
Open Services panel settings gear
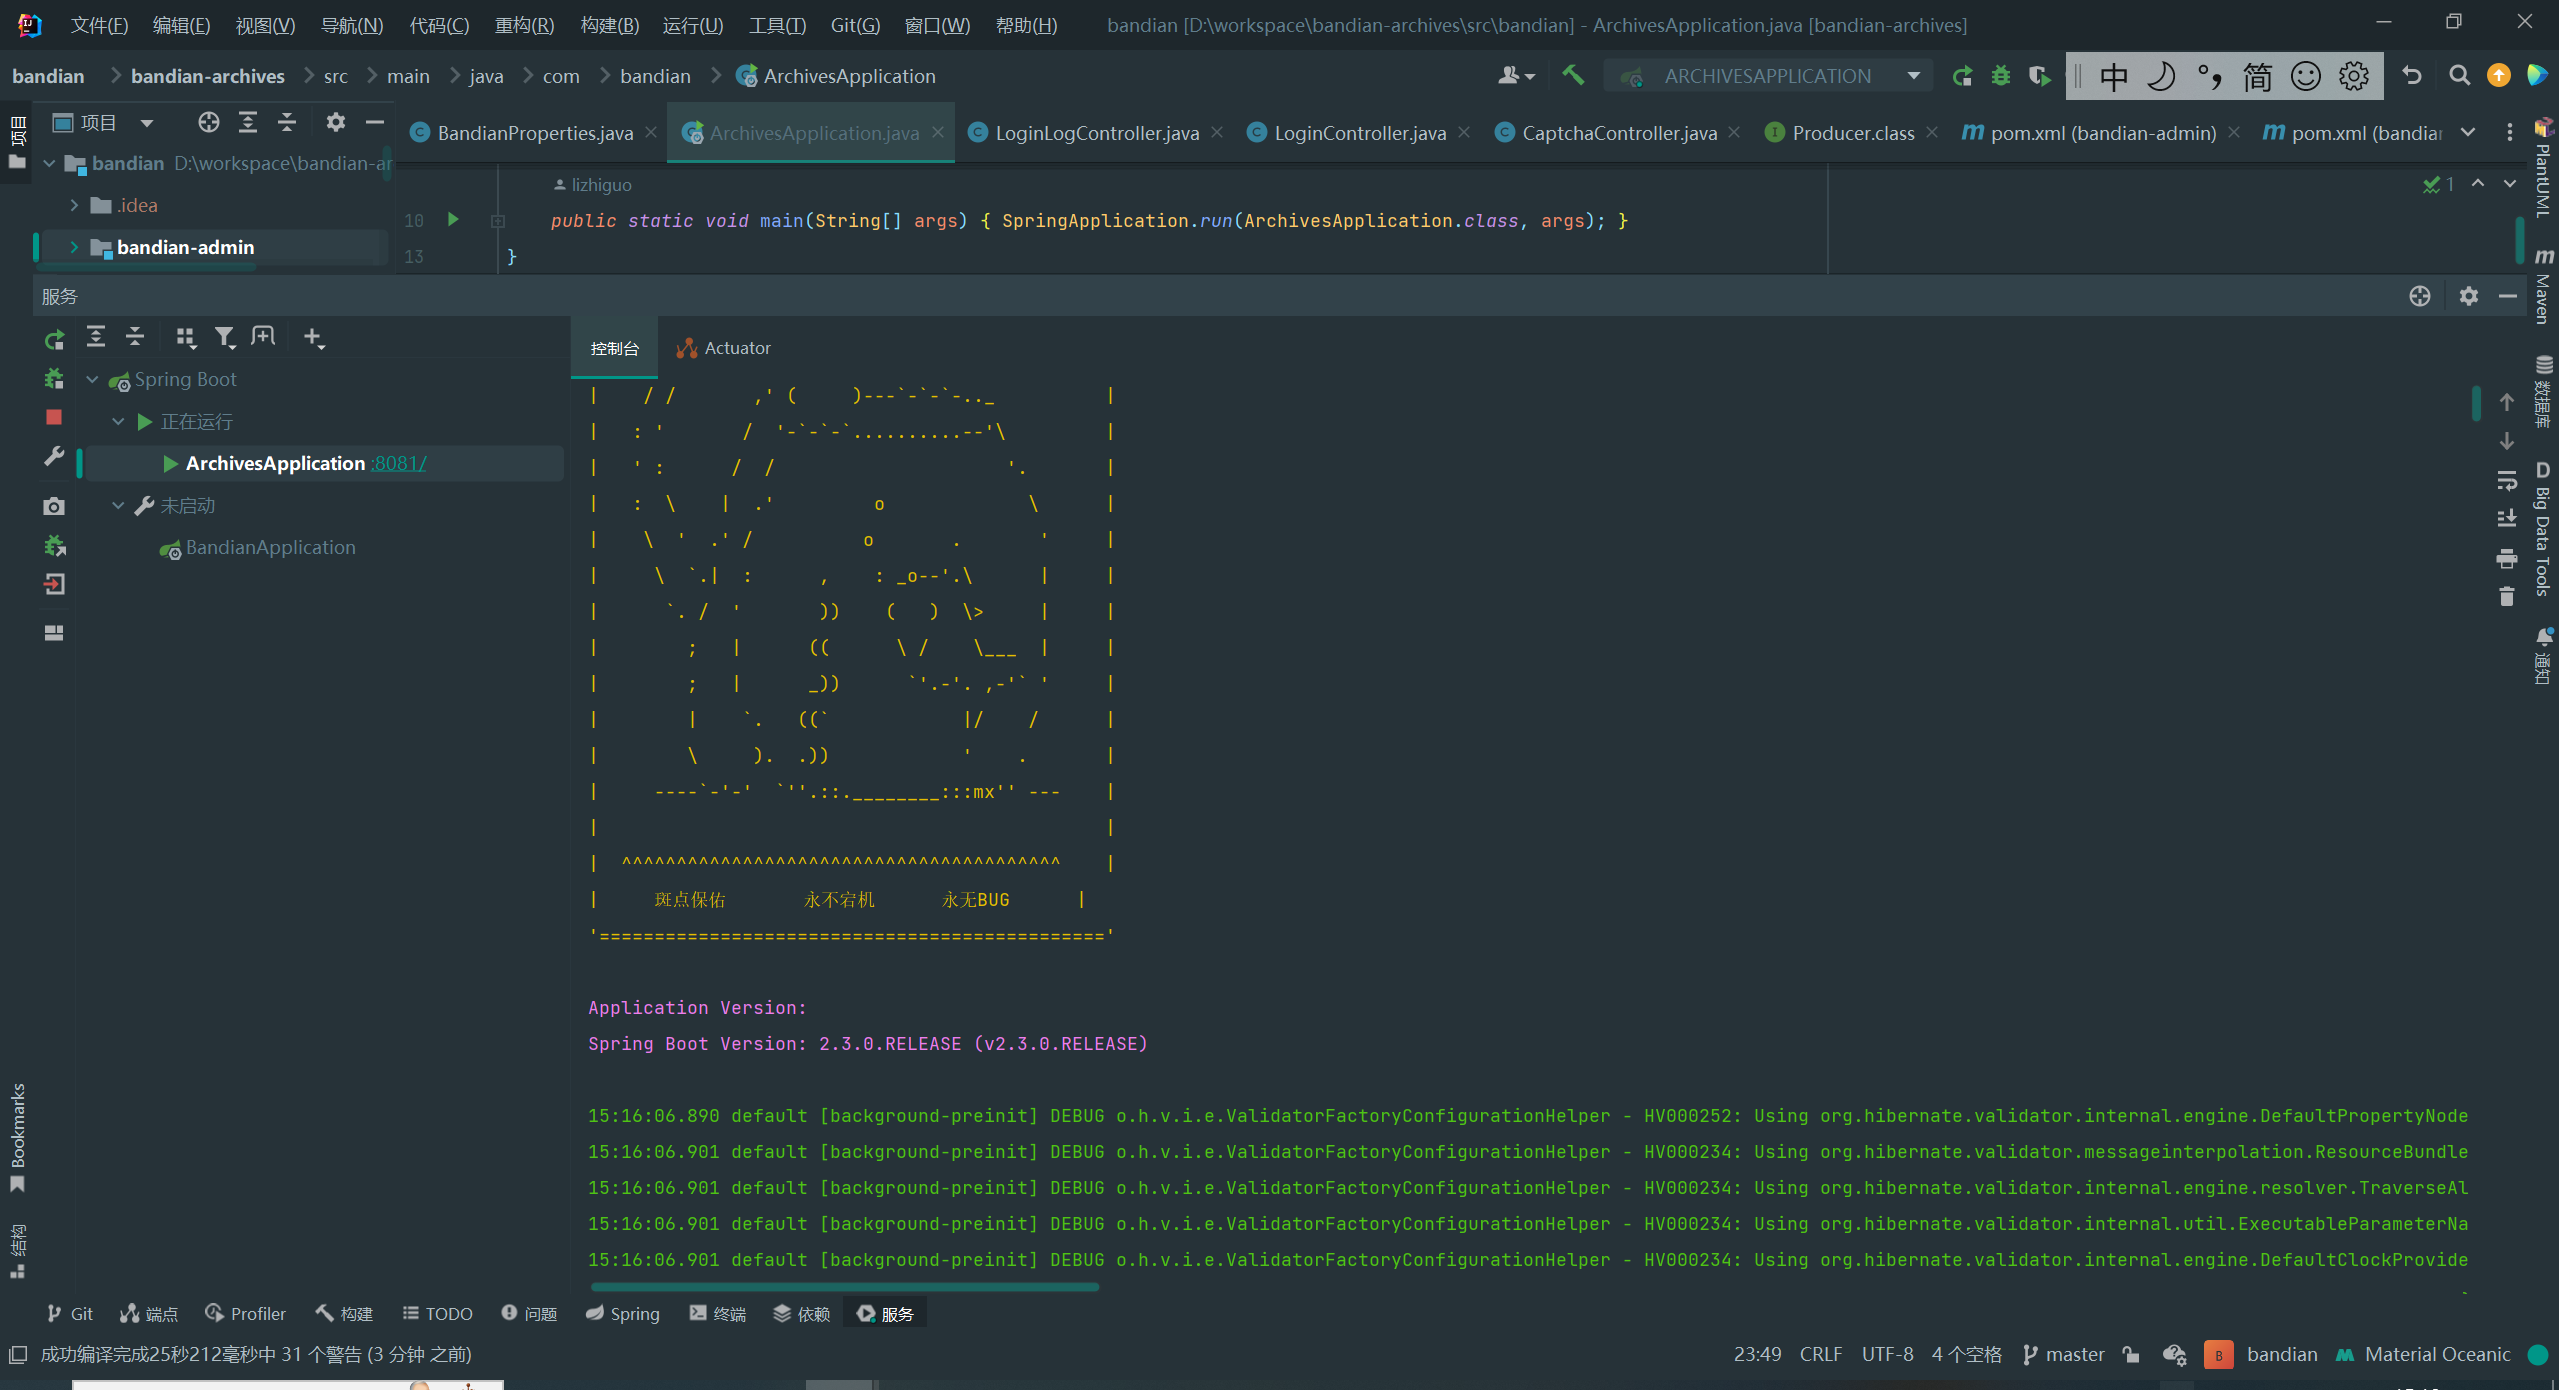(2469, 296)
